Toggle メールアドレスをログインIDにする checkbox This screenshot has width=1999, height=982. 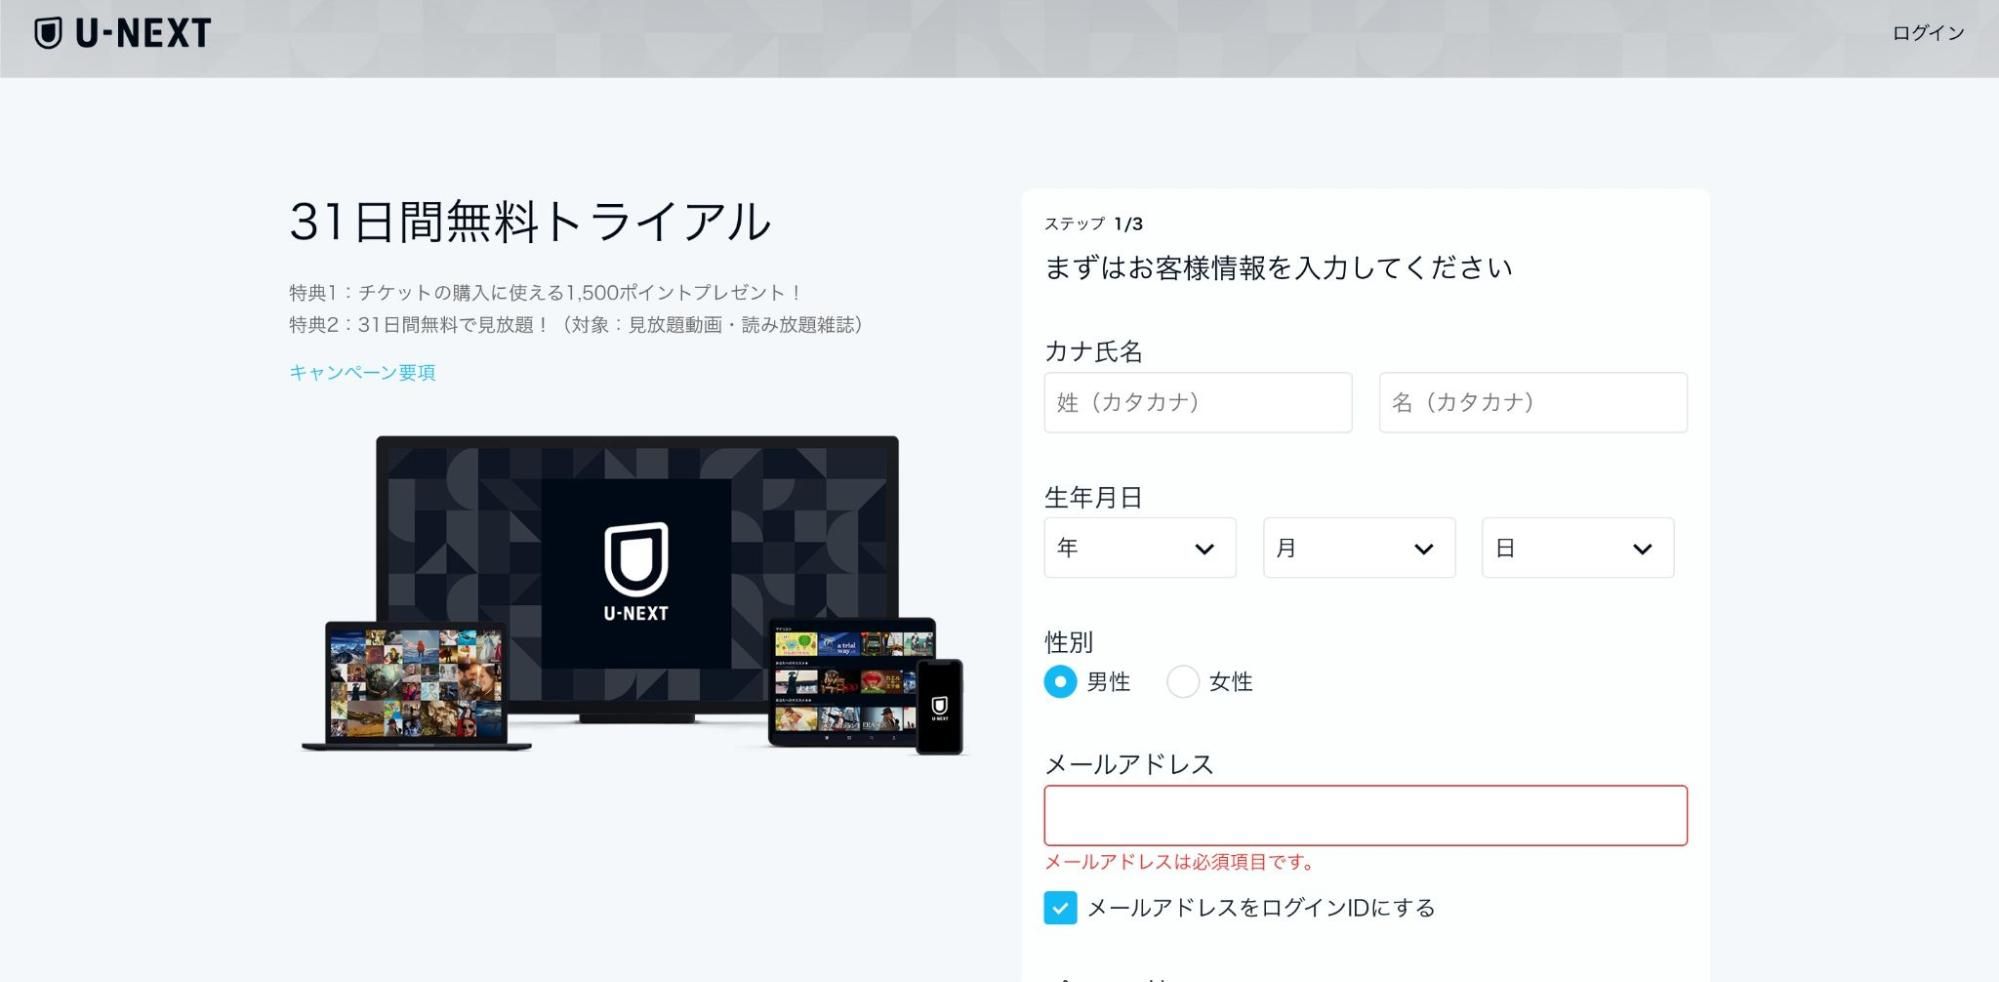1060,907
